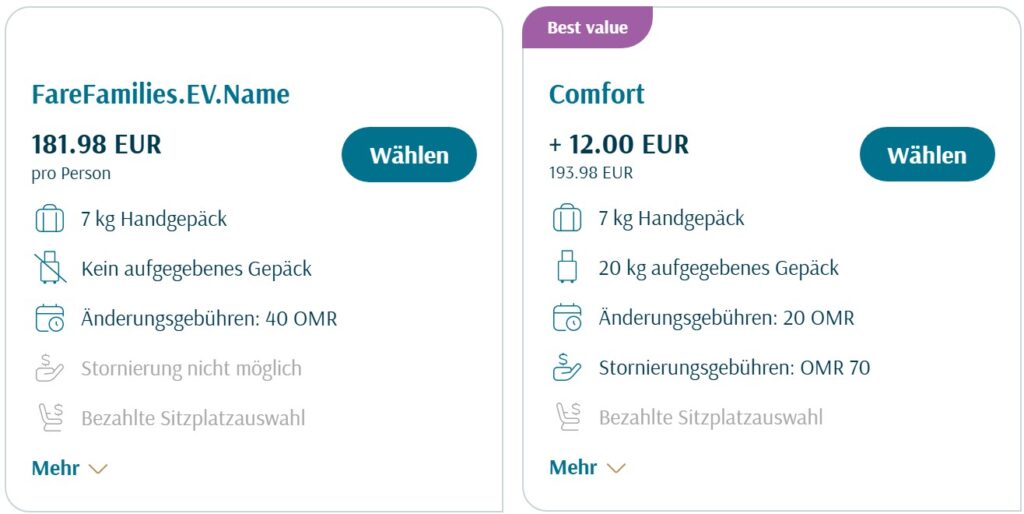The image size is (1024, 514).
Task: Click paid seat icon in the left fare card
Action: point(50,417)
